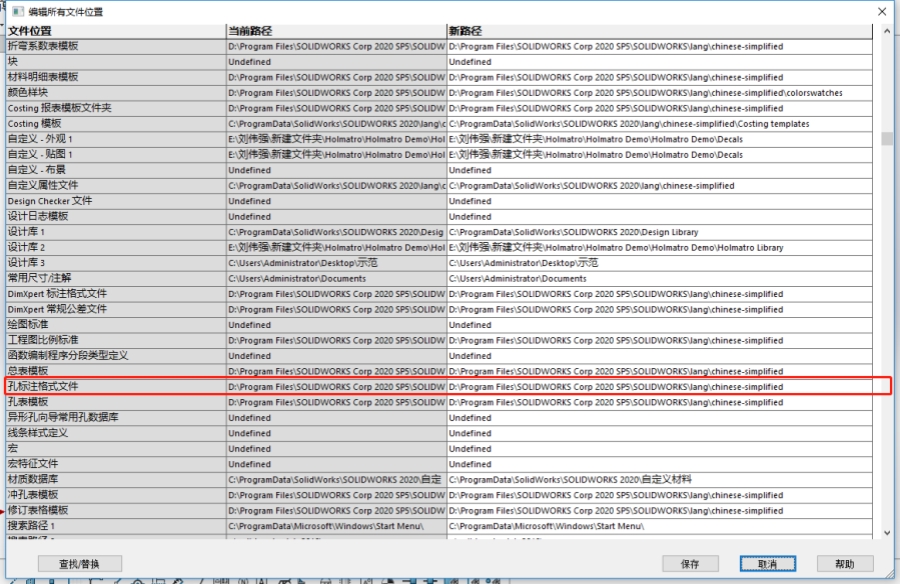900x584 pixels.
Task: Edit new path for 颜色样块
Action: (x=660, y=92)
